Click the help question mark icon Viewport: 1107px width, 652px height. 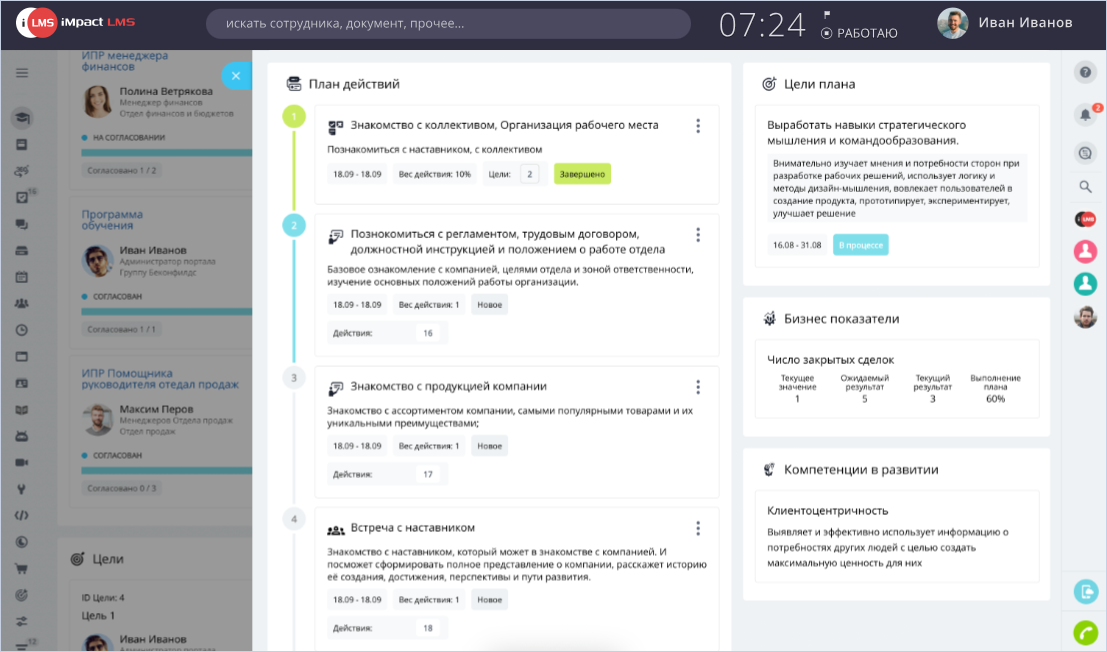[1085, 72]
